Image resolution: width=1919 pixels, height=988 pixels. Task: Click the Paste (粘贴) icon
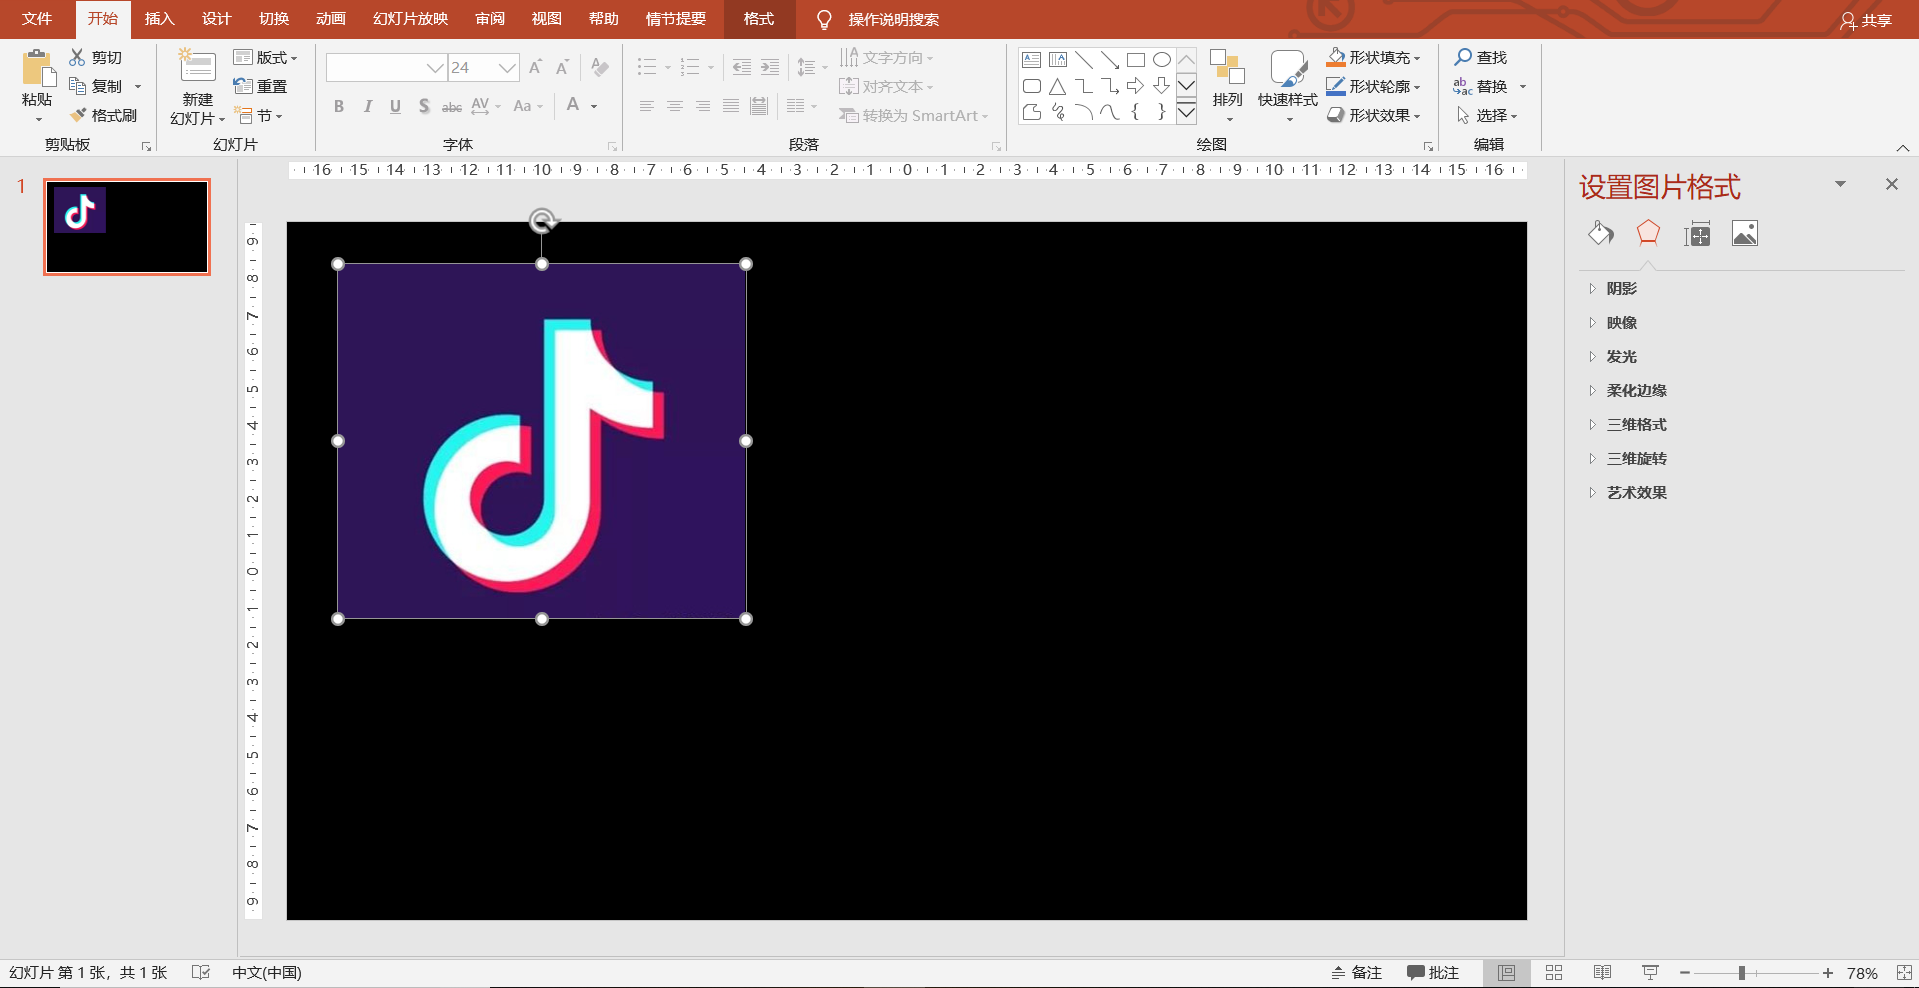pos(38,68)
